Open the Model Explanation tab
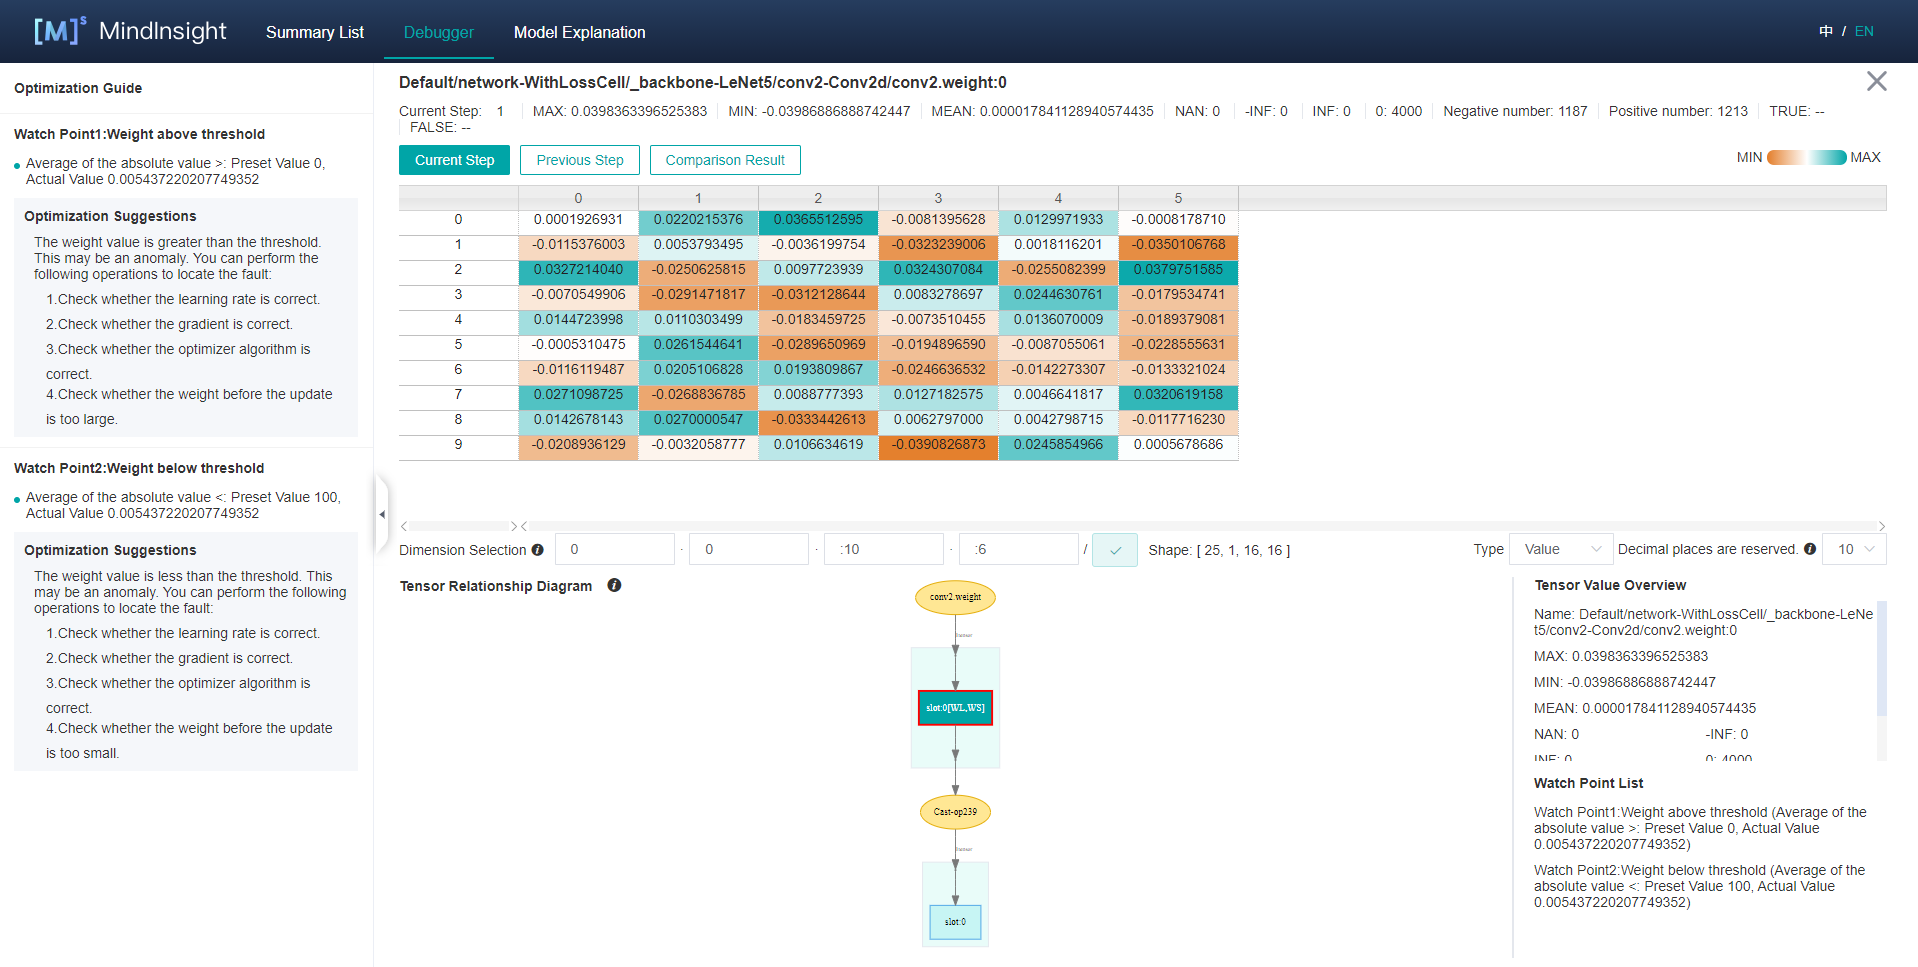 click(579, 32)
